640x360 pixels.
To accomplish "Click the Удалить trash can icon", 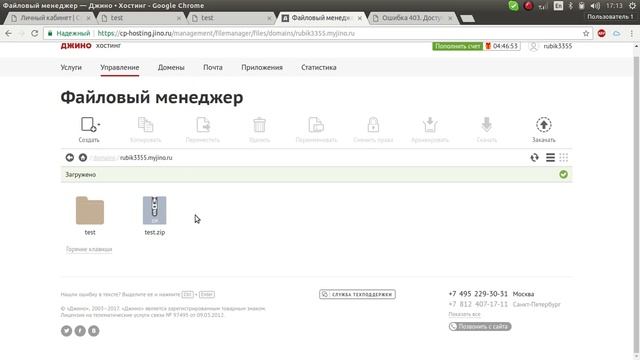I will [259, 125].
